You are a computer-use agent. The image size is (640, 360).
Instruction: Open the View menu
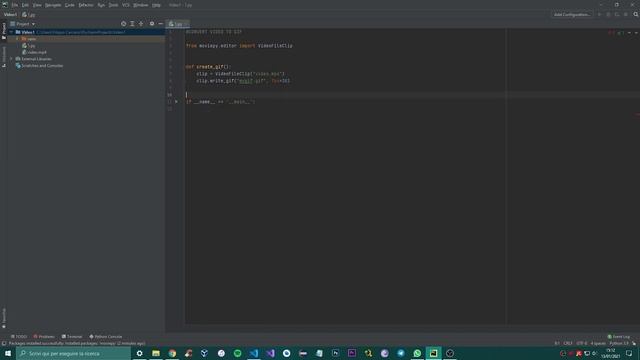[37, 5]
